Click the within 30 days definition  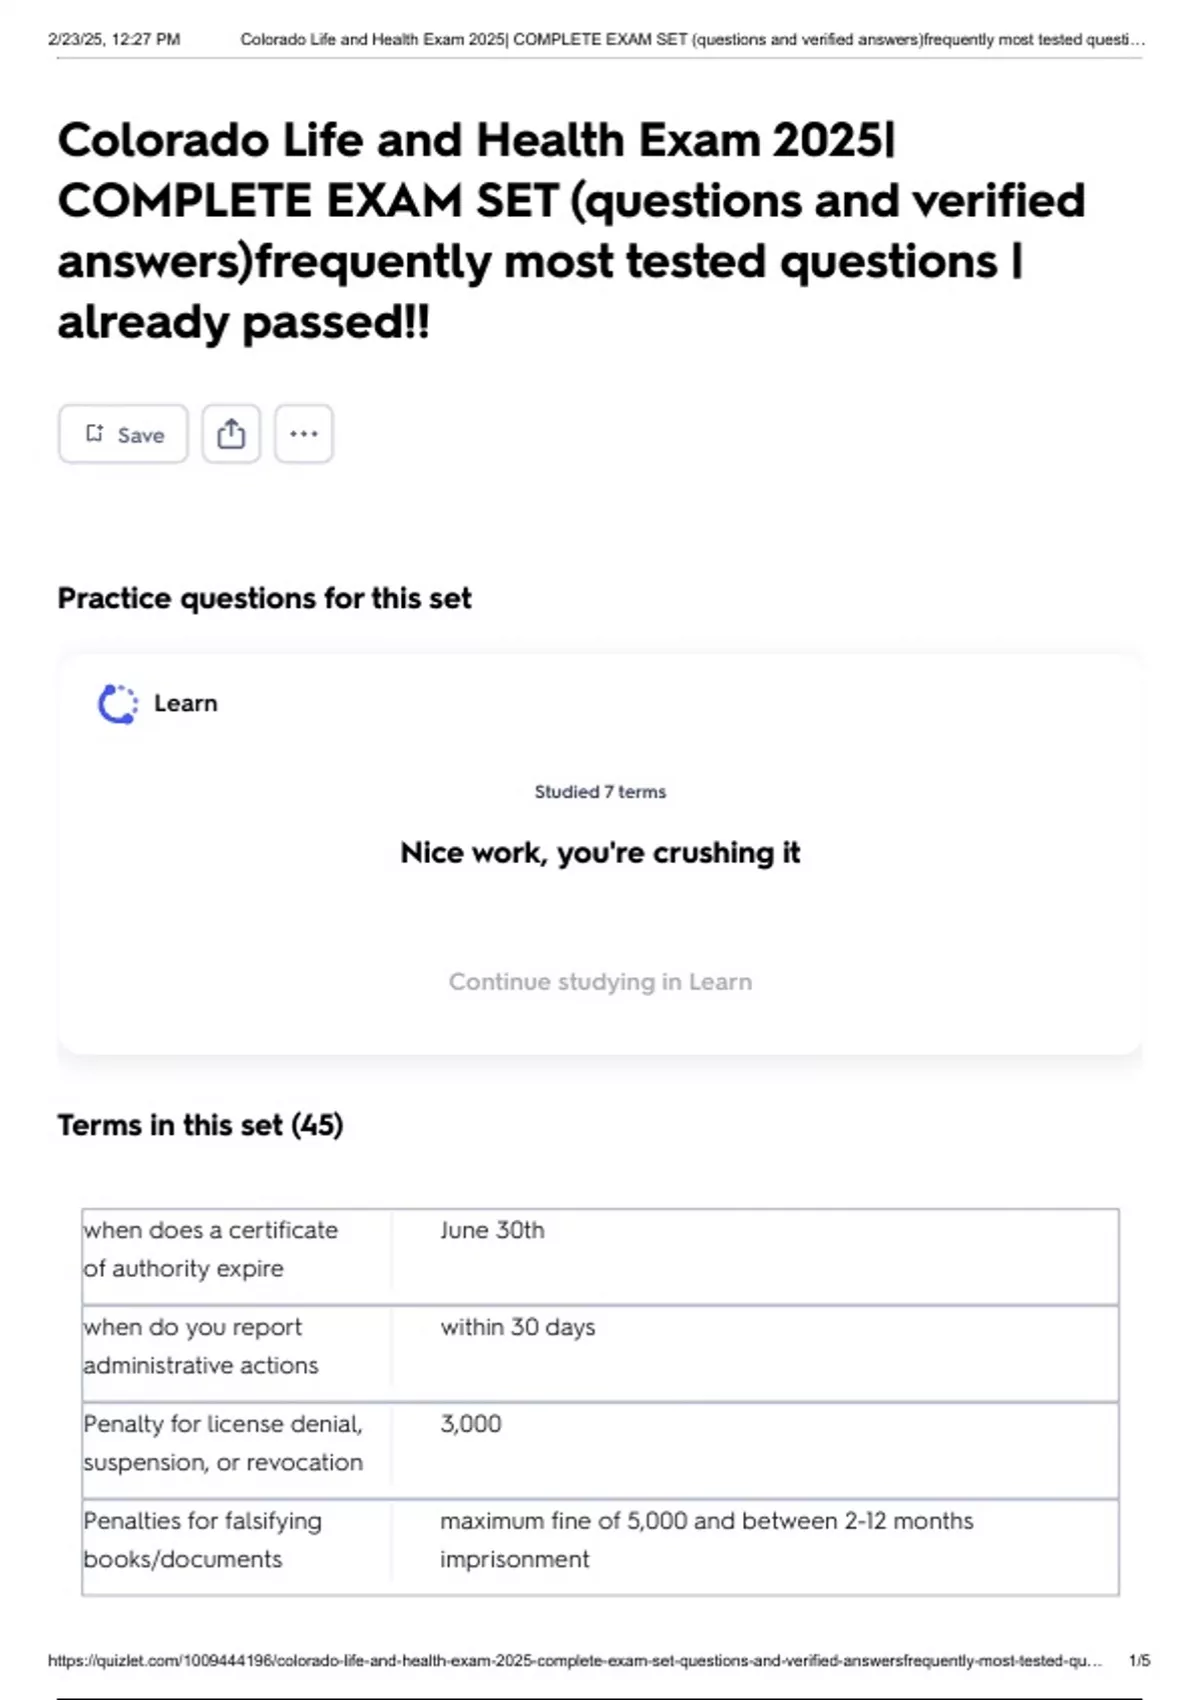517,1328
